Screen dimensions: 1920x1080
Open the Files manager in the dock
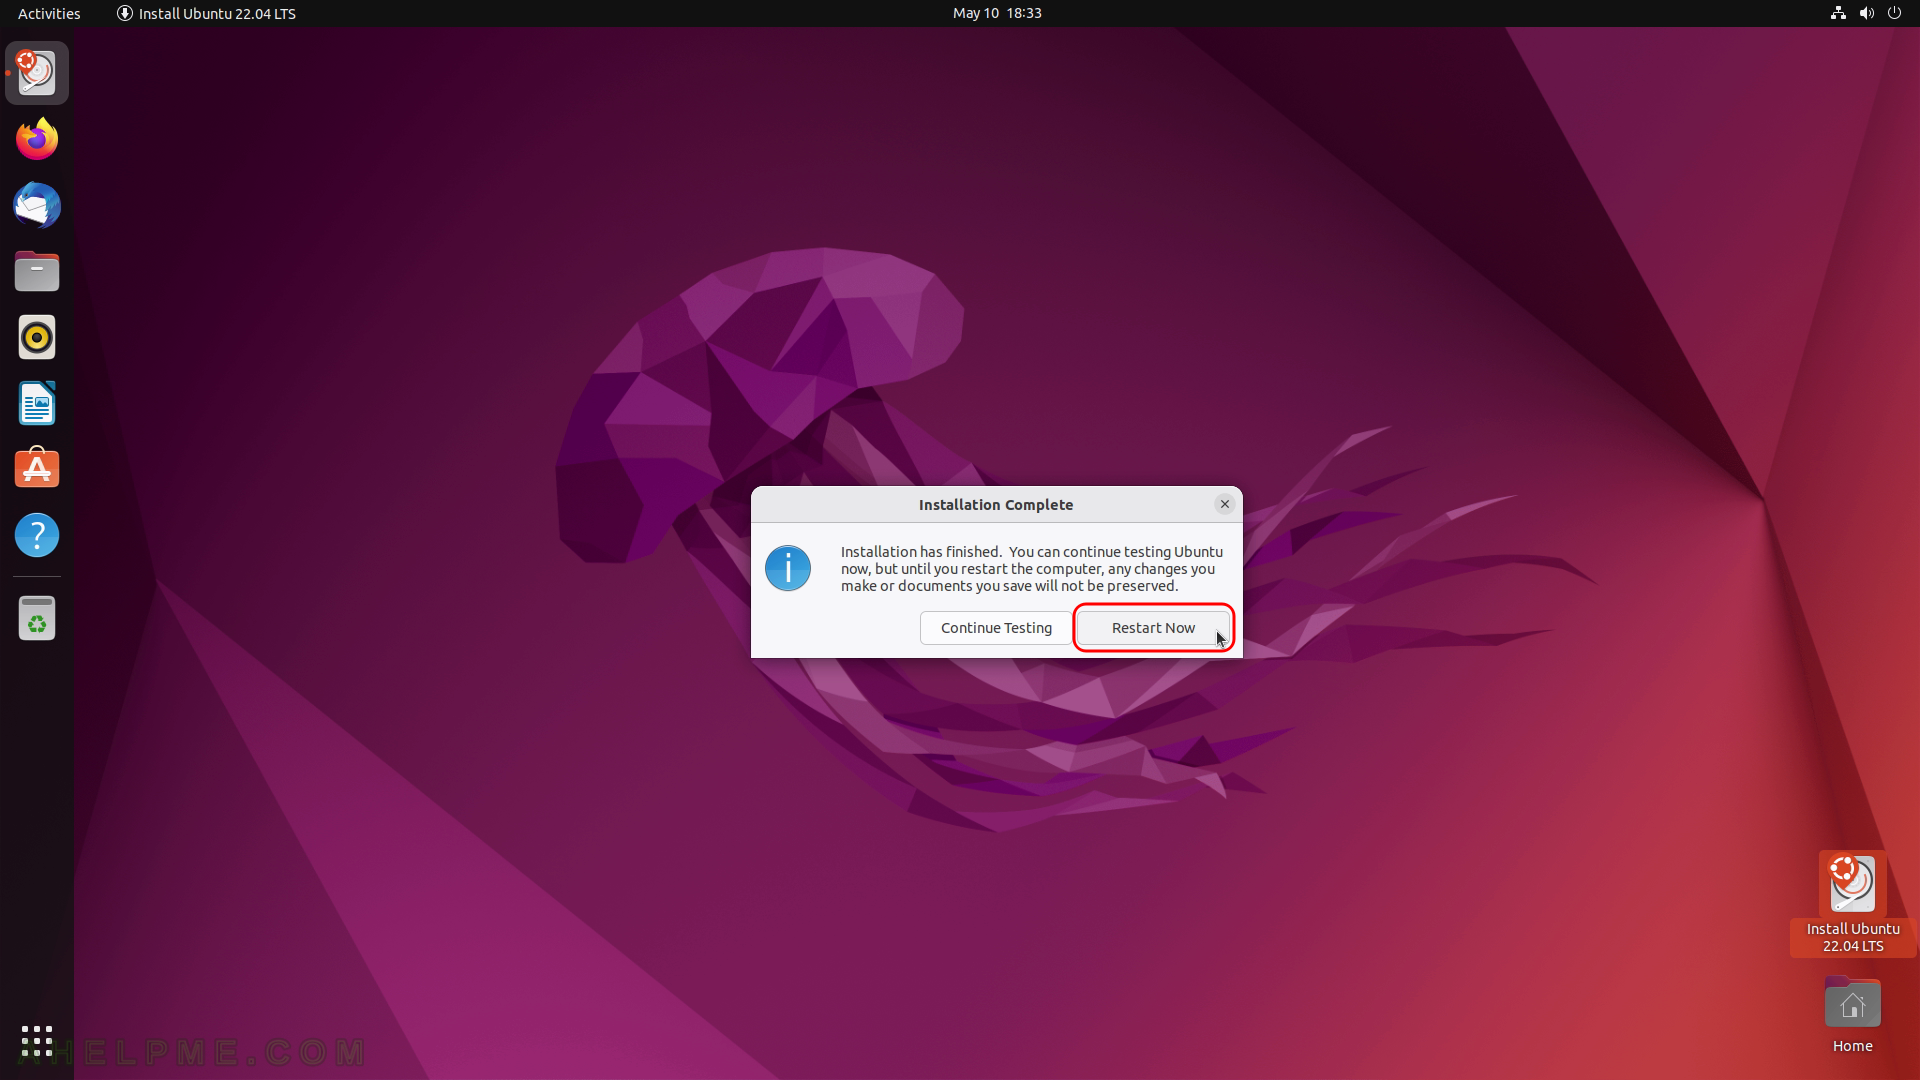[37, 271]
